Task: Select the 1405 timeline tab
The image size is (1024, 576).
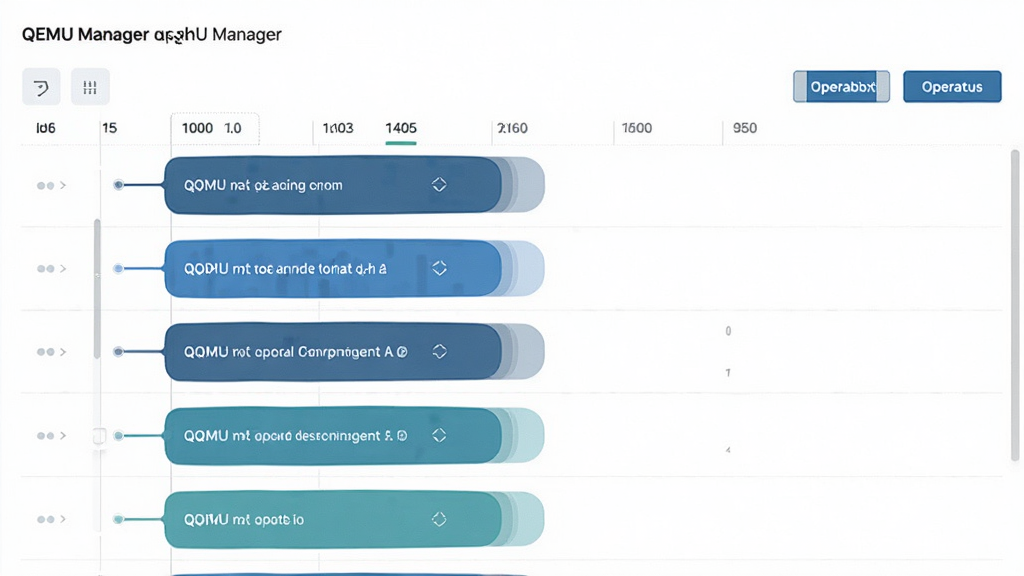Action: point(401,129)
